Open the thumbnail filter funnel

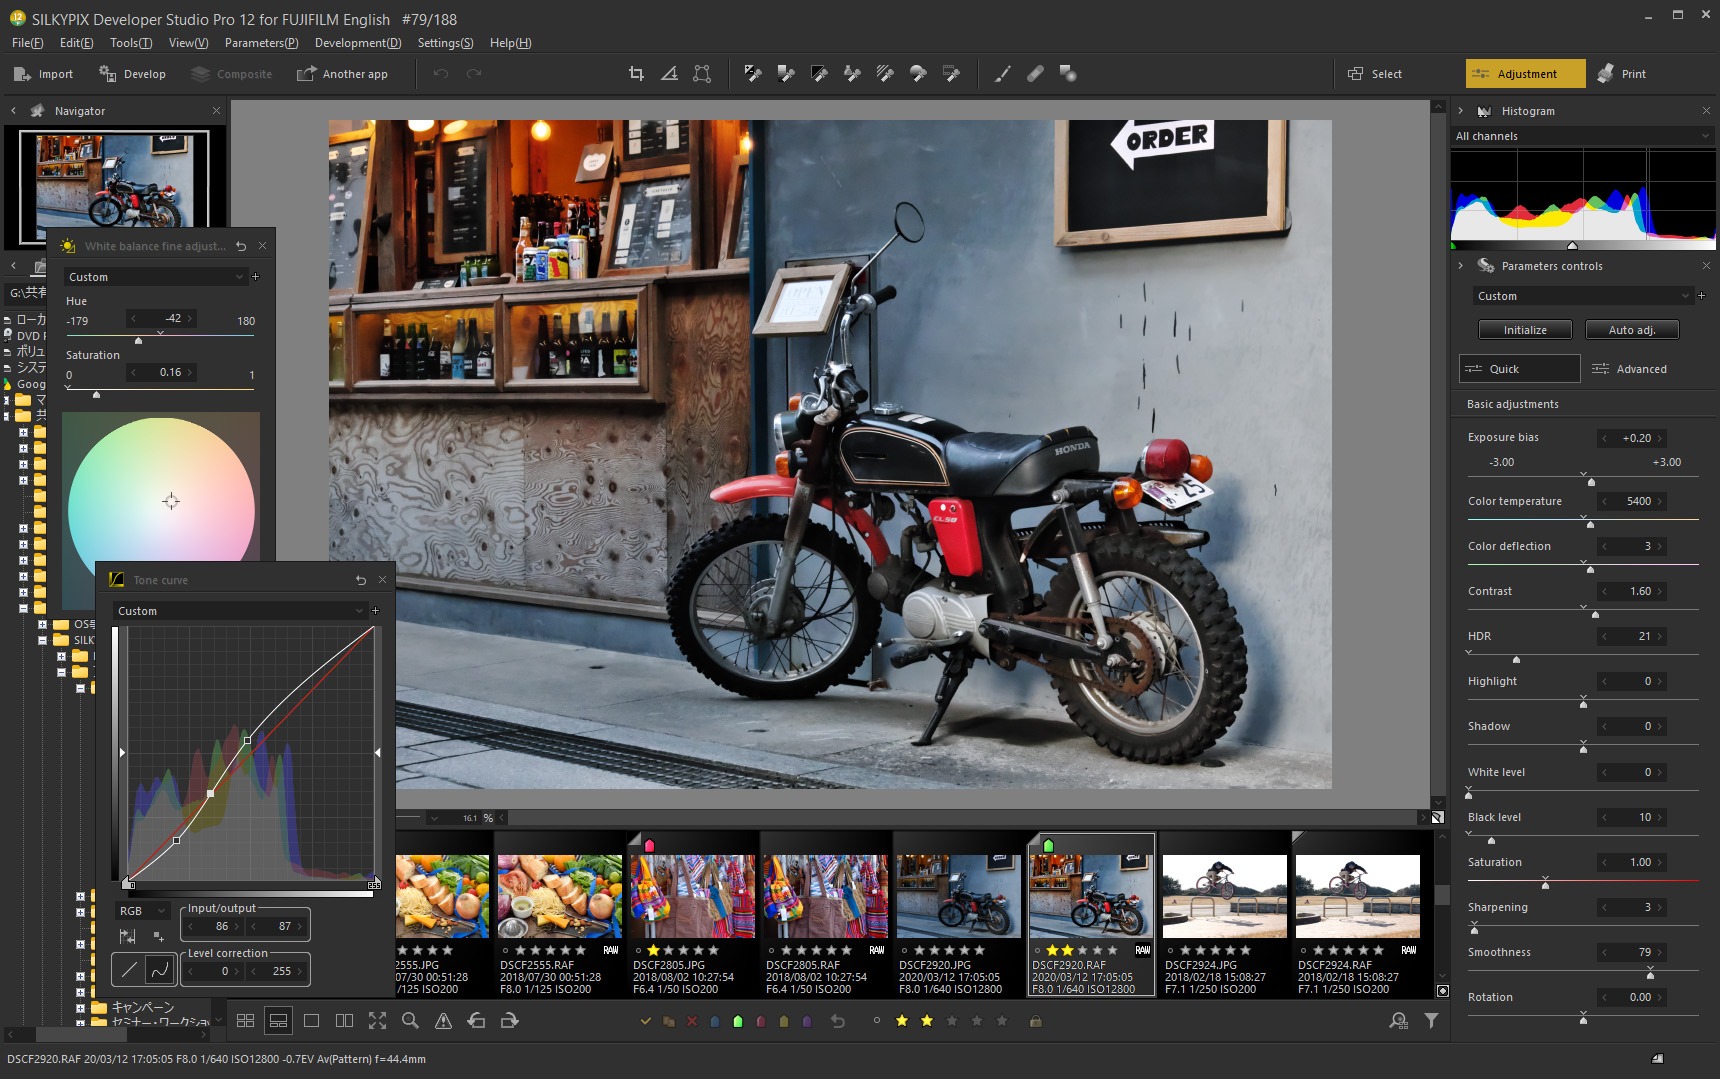[x=1431, y=1020]
